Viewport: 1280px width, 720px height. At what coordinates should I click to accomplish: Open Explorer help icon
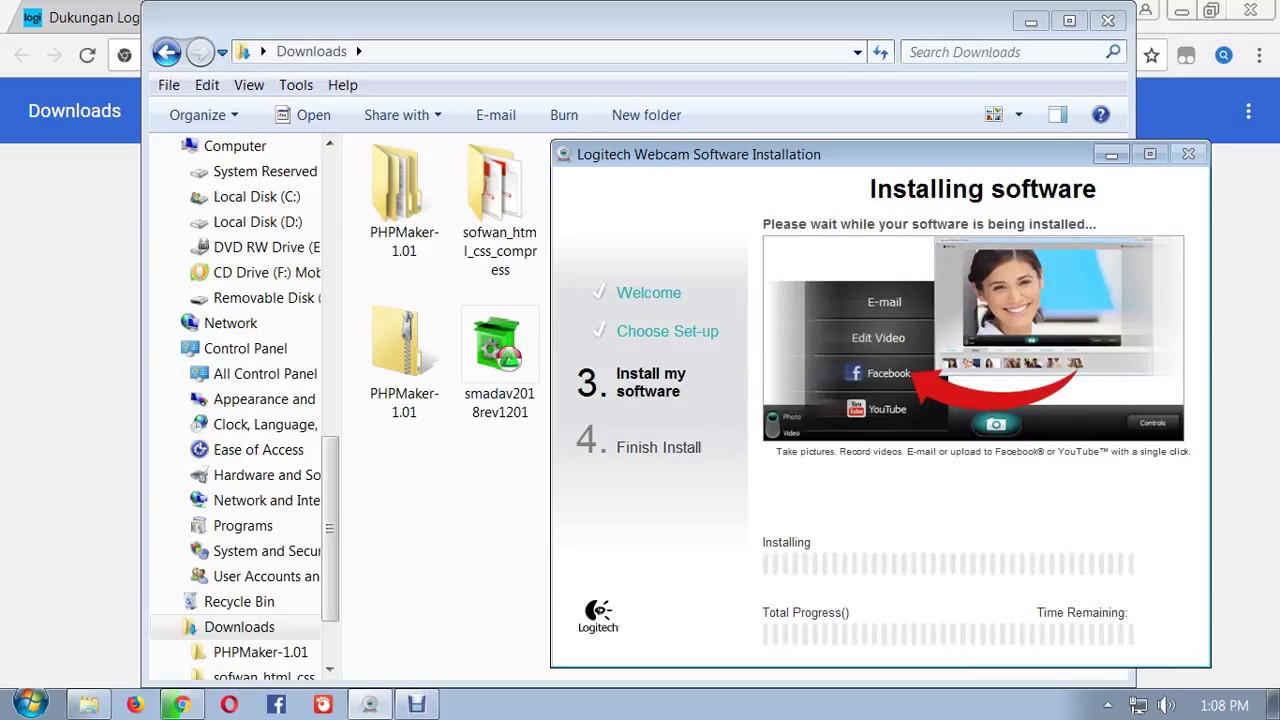coord(1101,115)
